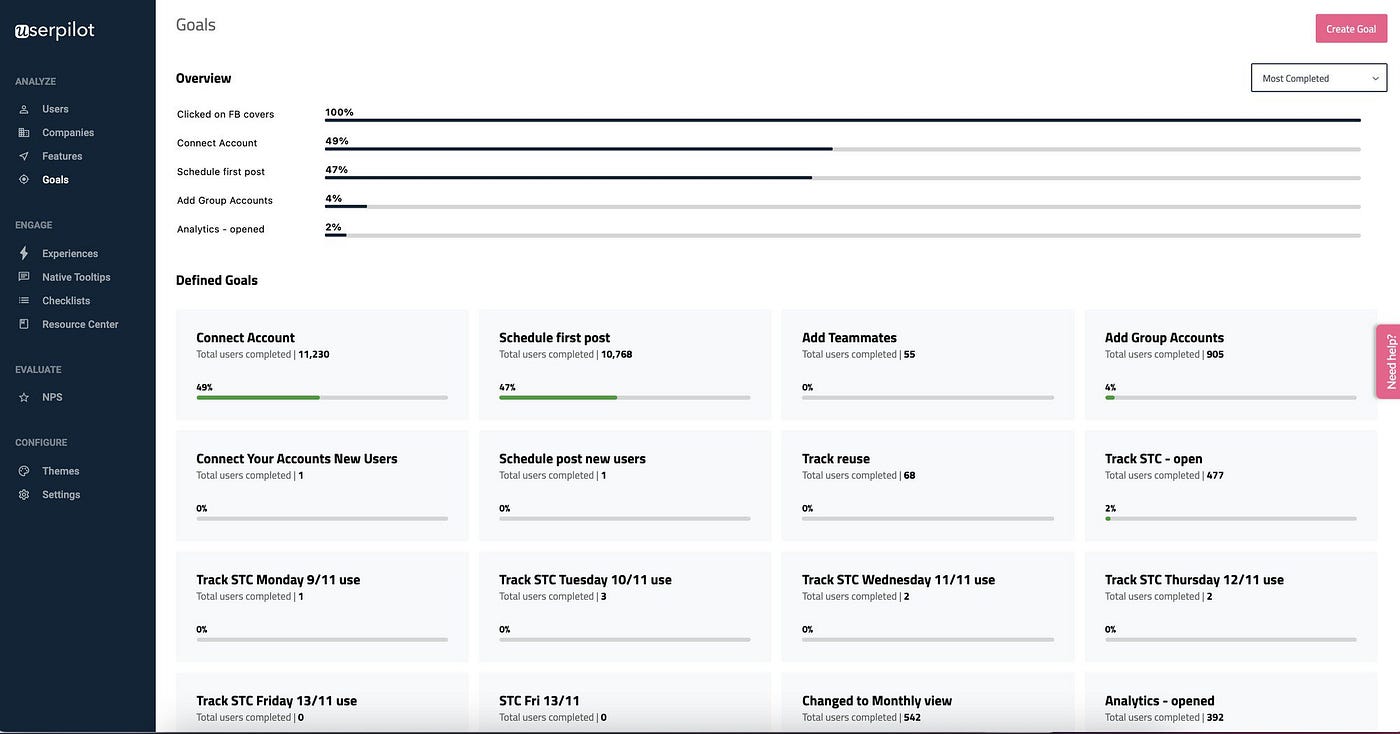The image size is (1400, 734).
Task: Click the Overview heading
Action: pos(203,78)
